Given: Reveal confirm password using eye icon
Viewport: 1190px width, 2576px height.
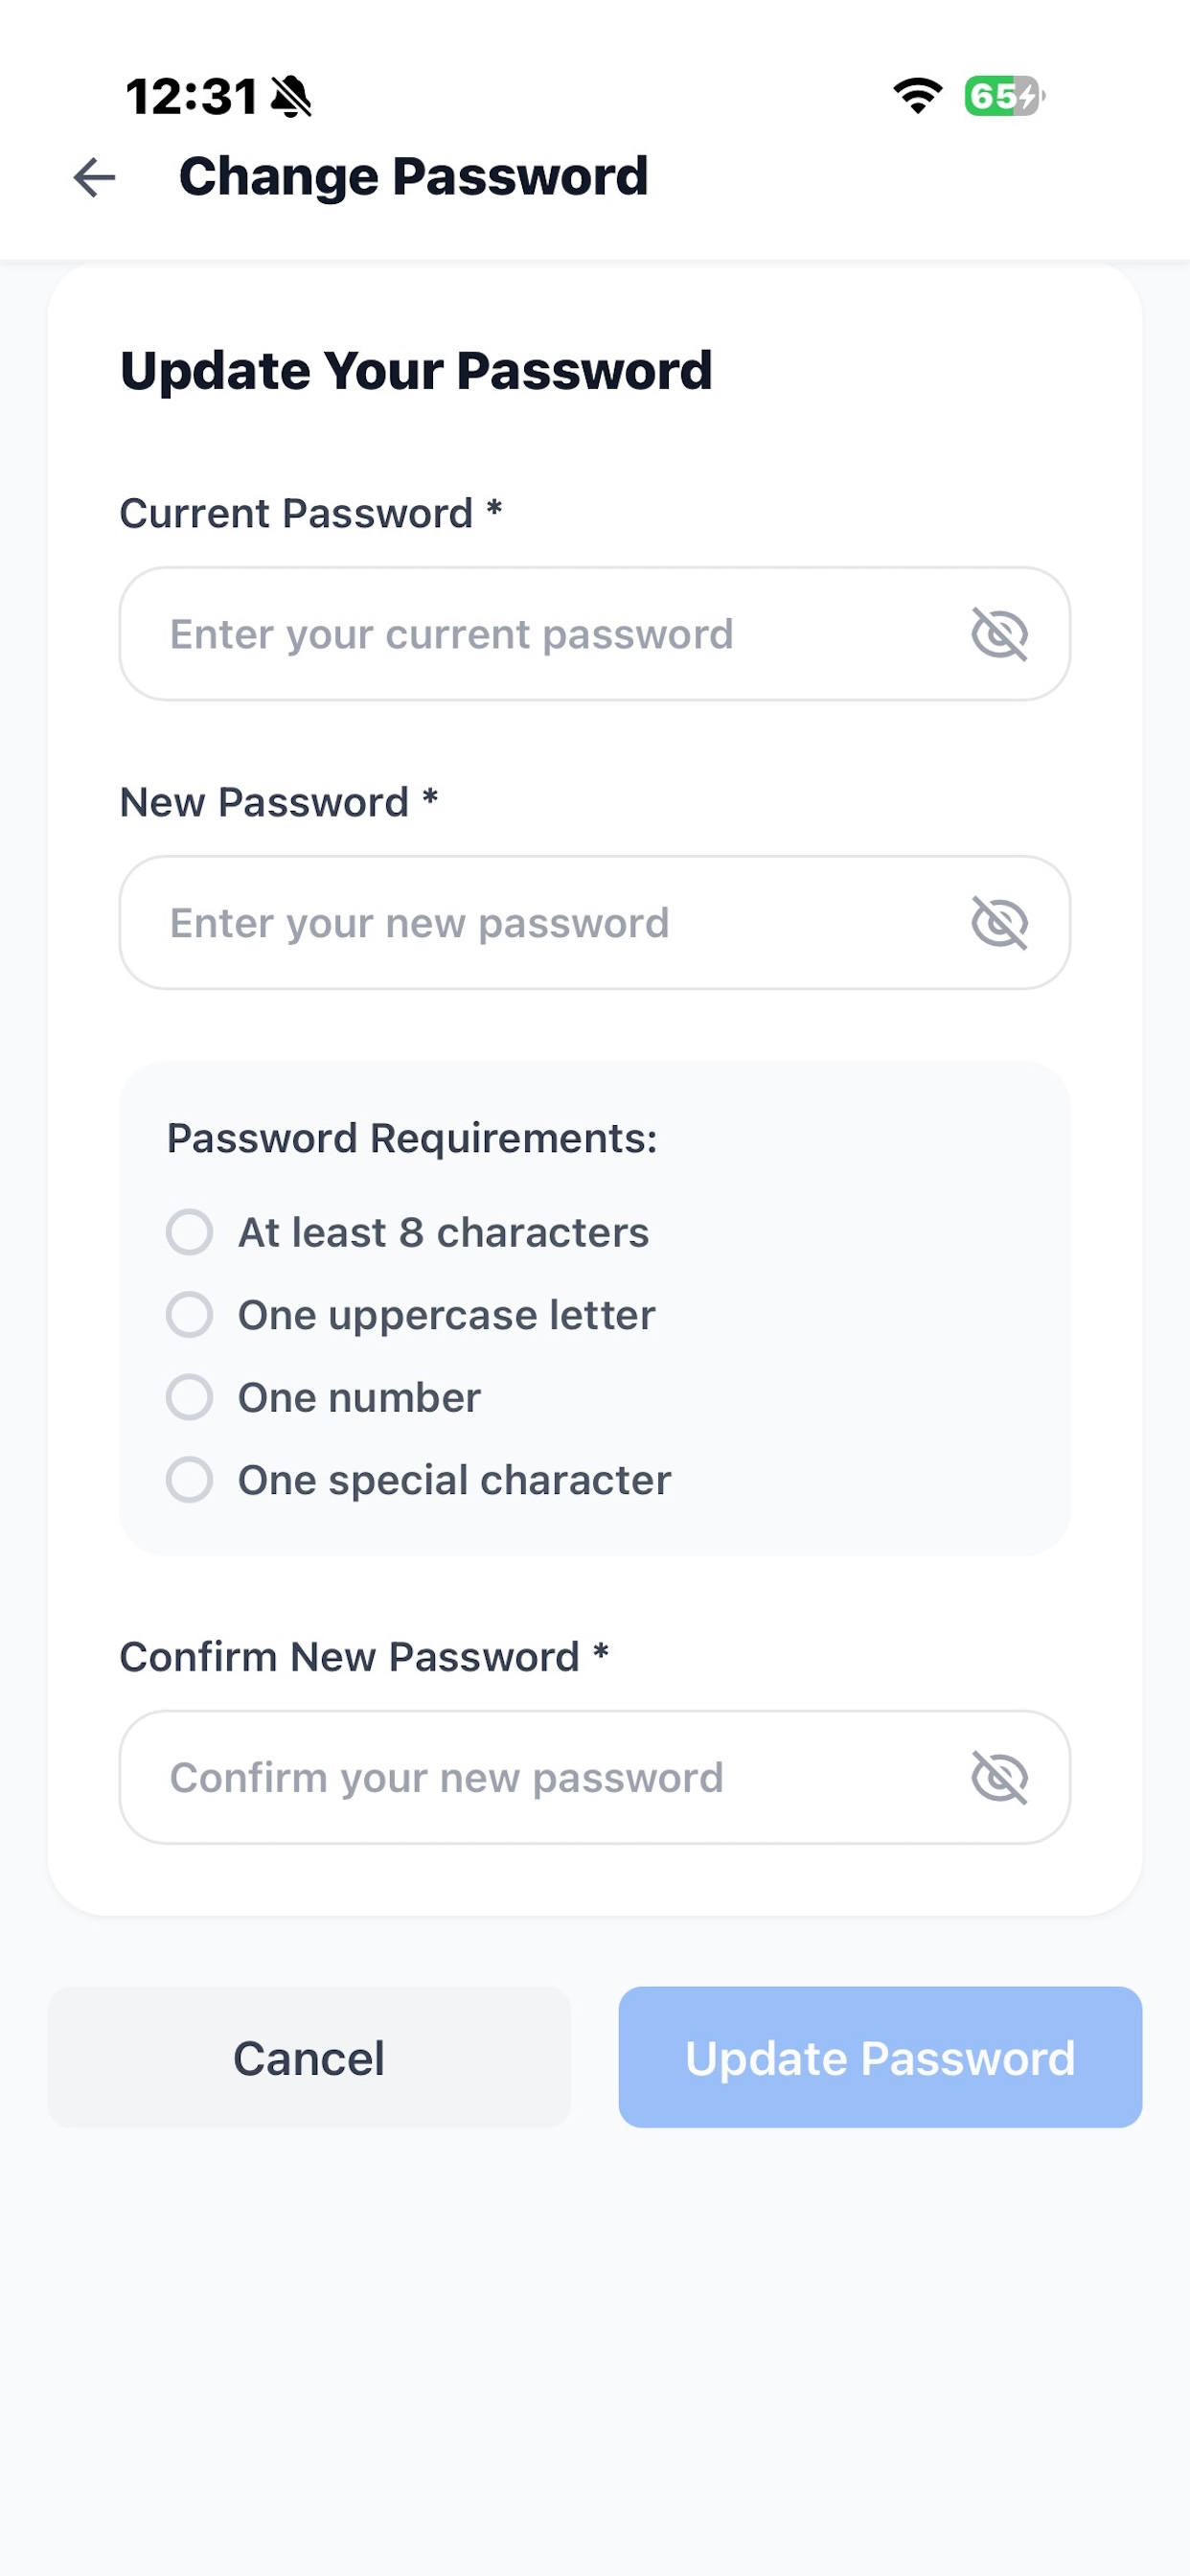Looking at the screenshot, I should tap(999, 1777).
